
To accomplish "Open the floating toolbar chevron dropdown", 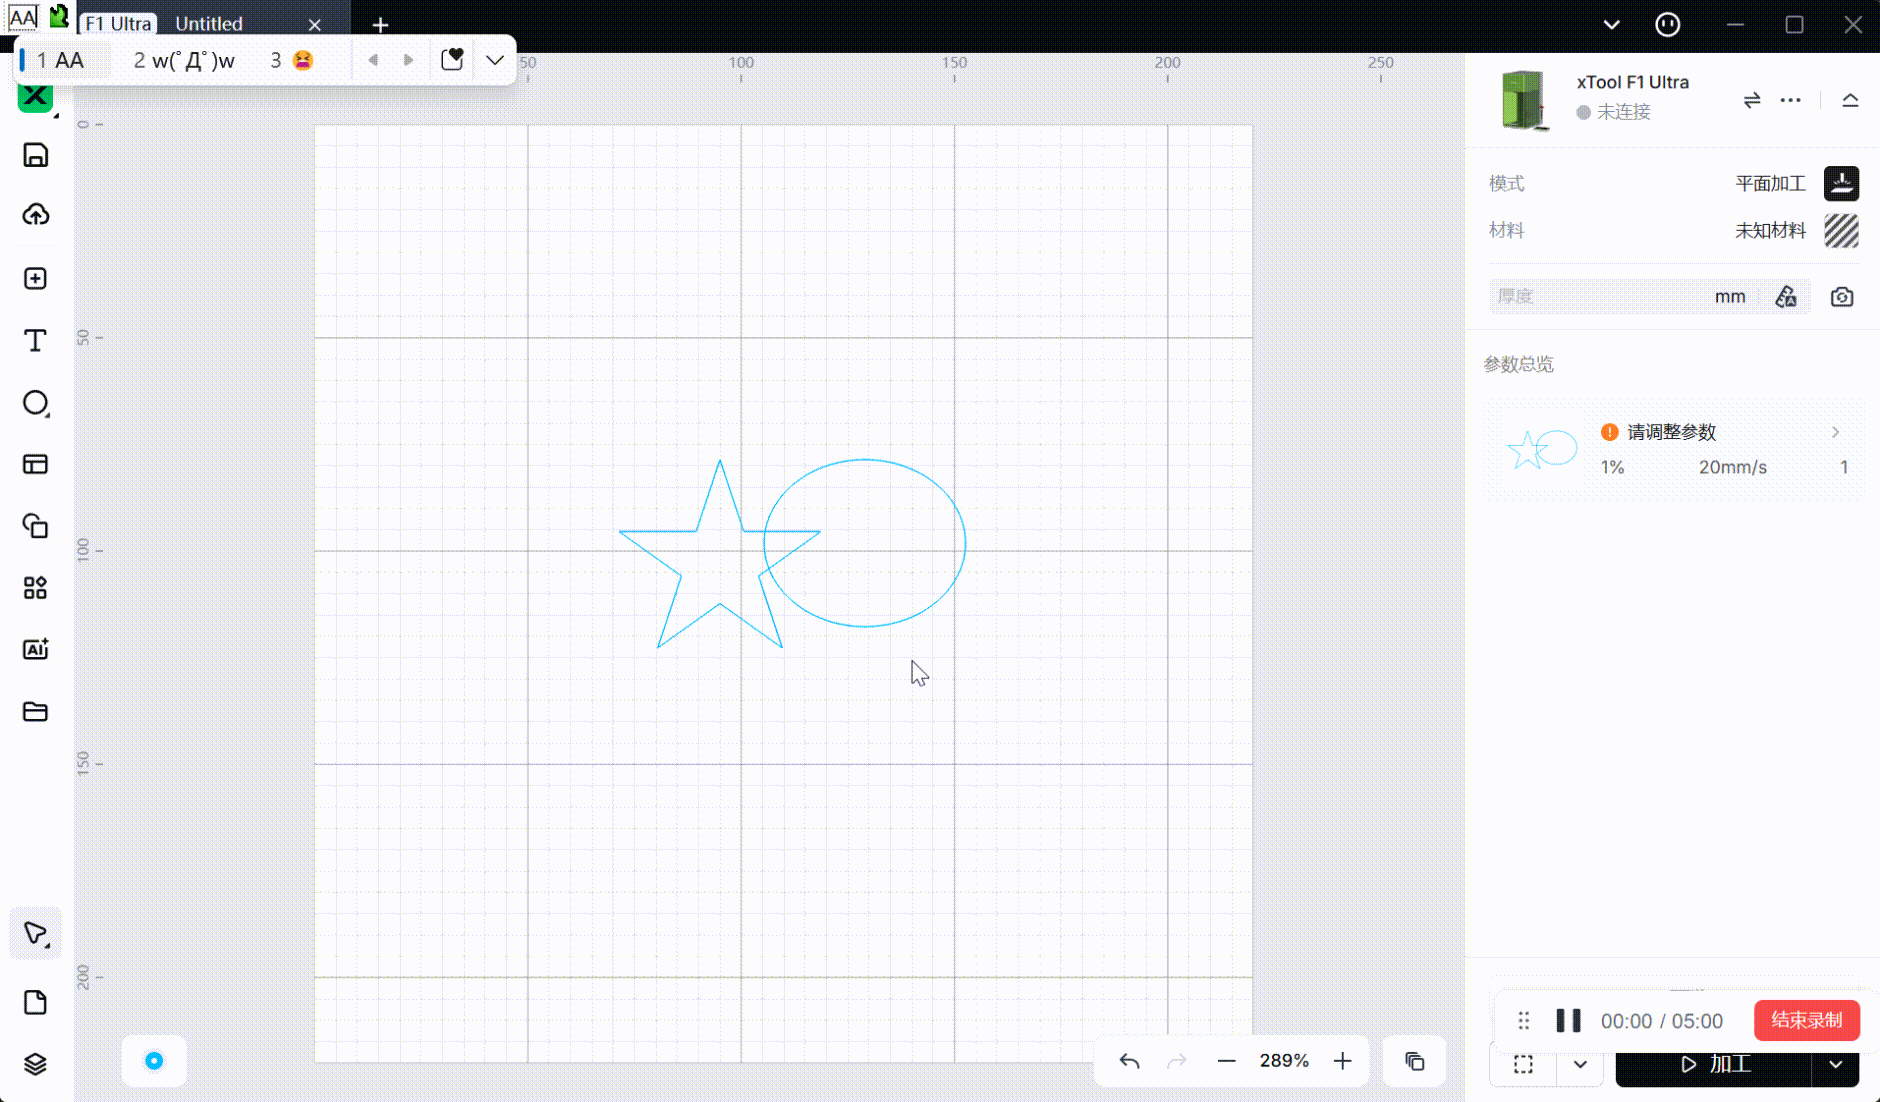I will pos(494,59).
